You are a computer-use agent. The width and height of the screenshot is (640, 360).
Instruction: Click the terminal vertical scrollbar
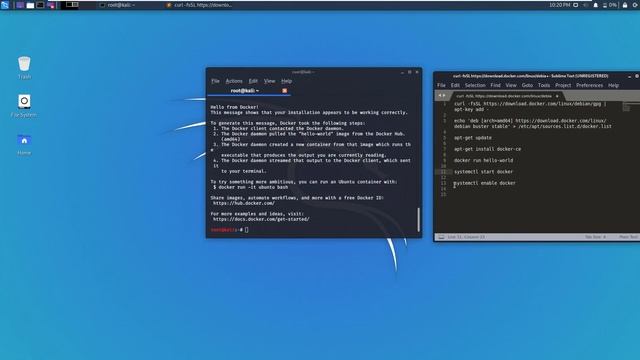click(x=418, y=220)
